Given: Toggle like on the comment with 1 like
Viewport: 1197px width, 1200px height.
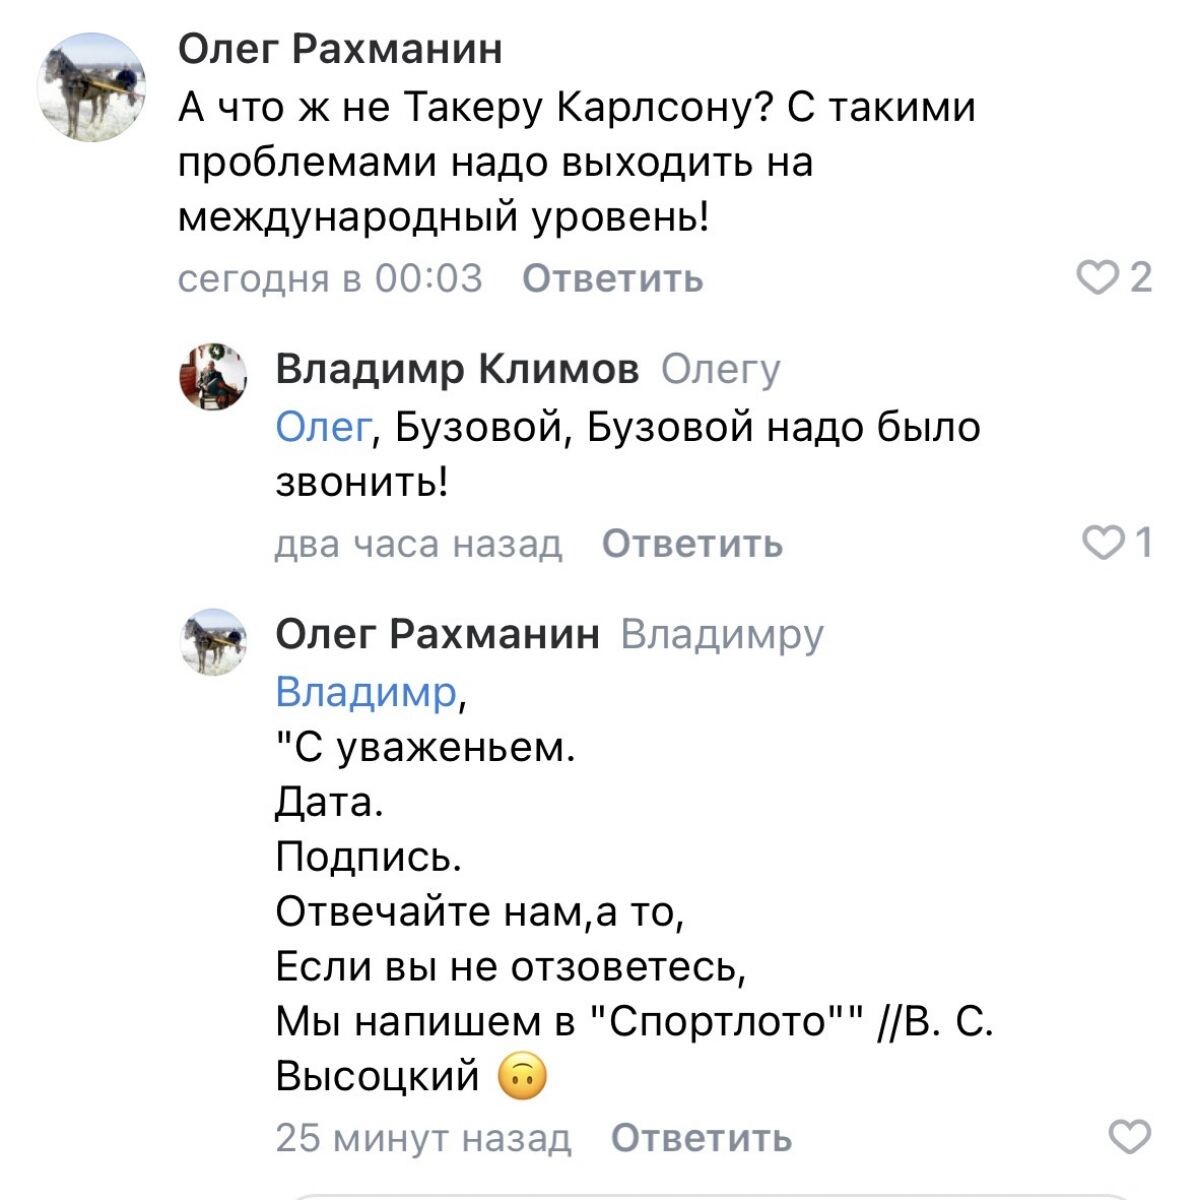Looking at the screenshot, I should pos(1105,543).
